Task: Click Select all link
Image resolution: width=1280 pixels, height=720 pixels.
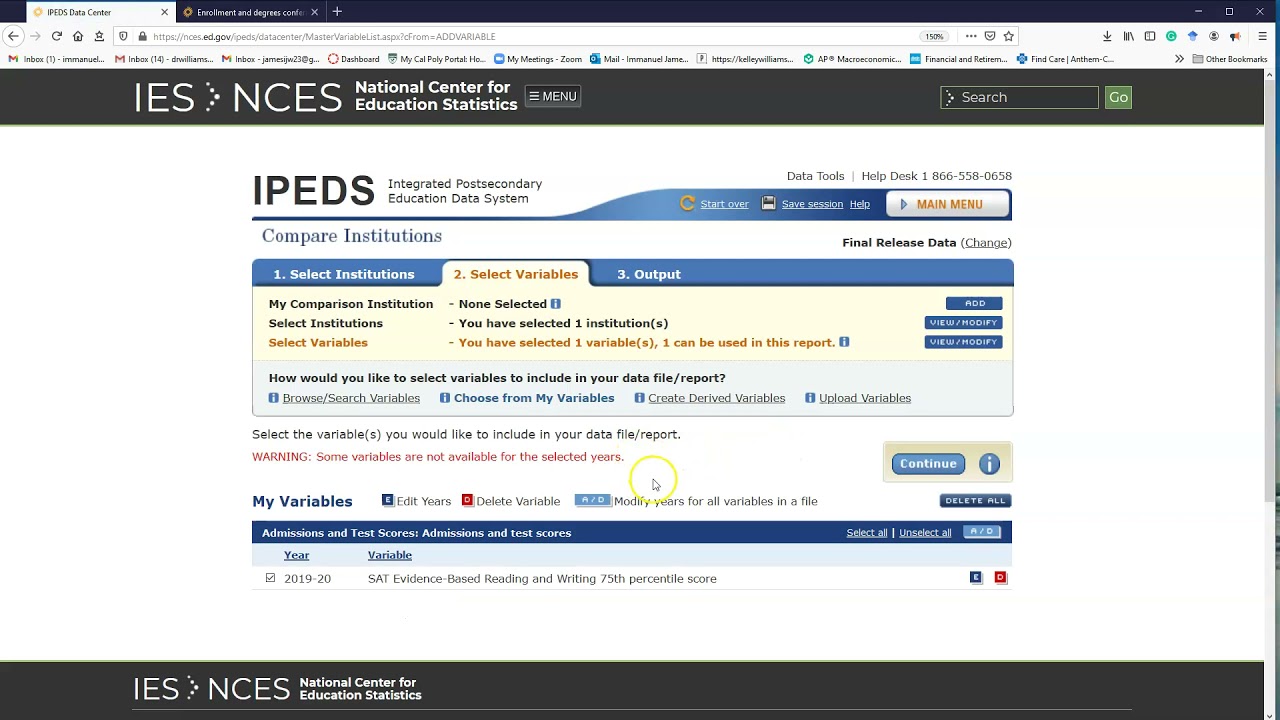Action: tap(867, 533)
